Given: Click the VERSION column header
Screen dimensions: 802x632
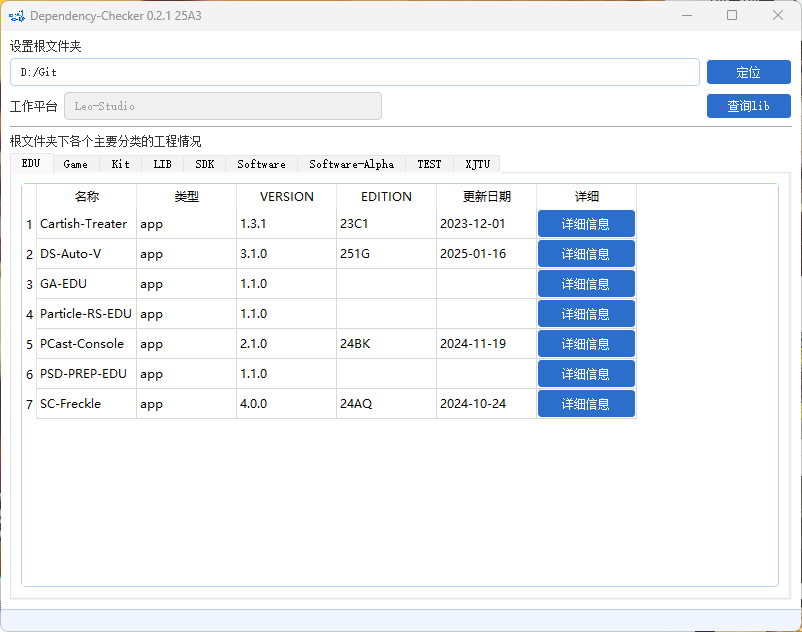Looking at the screenshot, I should (x=286, y=197).
